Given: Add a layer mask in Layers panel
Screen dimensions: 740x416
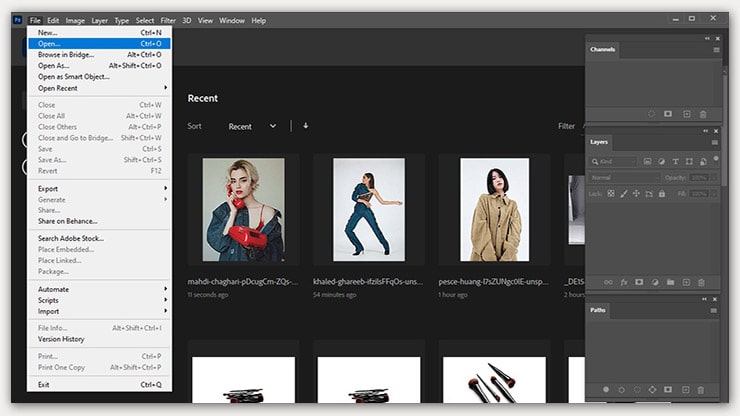Looking at the screenshot, I should click(x=638, y=282).
